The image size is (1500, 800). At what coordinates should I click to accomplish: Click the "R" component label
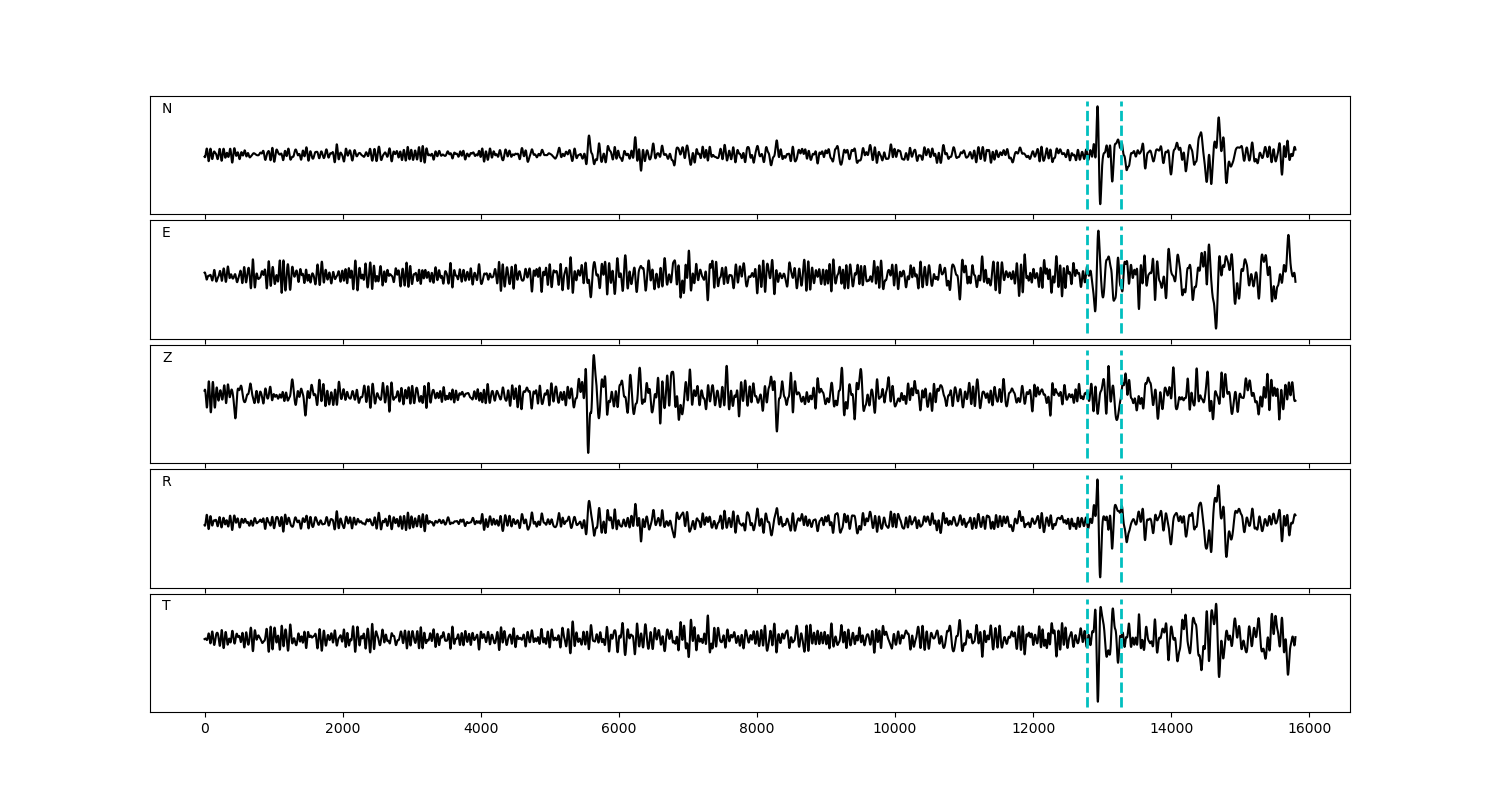tap(166, 482)
